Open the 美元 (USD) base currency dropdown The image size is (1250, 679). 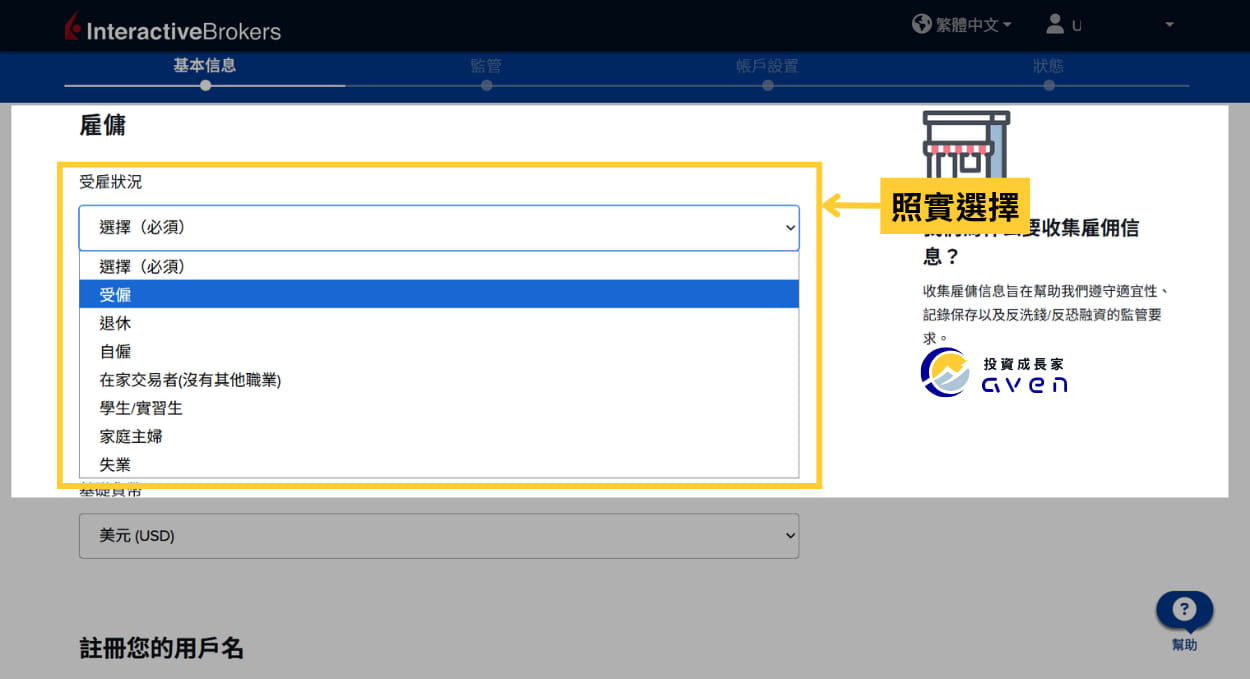tap(439, 536)
